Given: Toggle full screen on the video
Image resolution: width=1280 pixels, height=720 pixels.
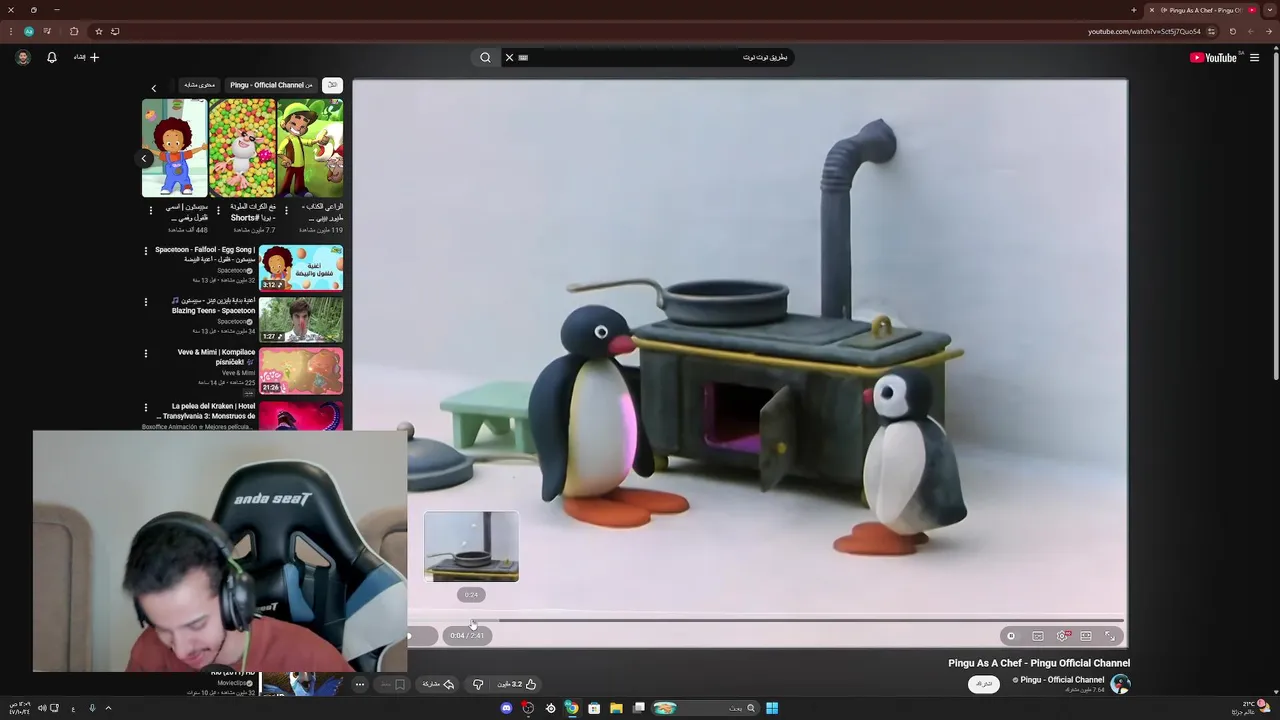Looking at the screenshot, I should (x=1110, y=636).
